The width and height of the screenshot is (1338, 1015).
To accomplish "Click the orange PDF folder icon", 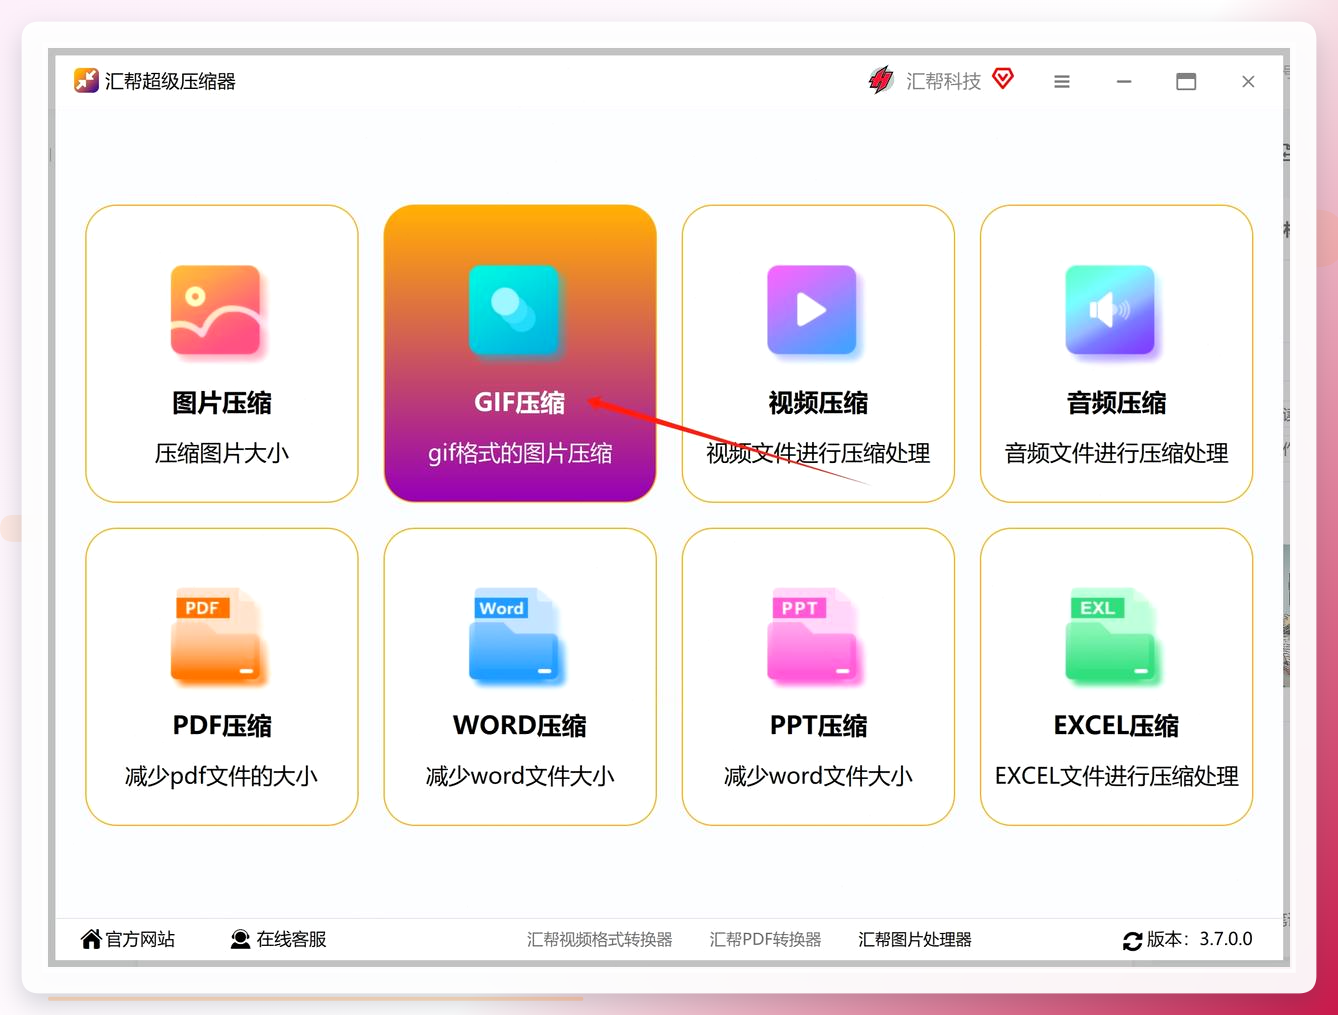I will coord(217,635).
